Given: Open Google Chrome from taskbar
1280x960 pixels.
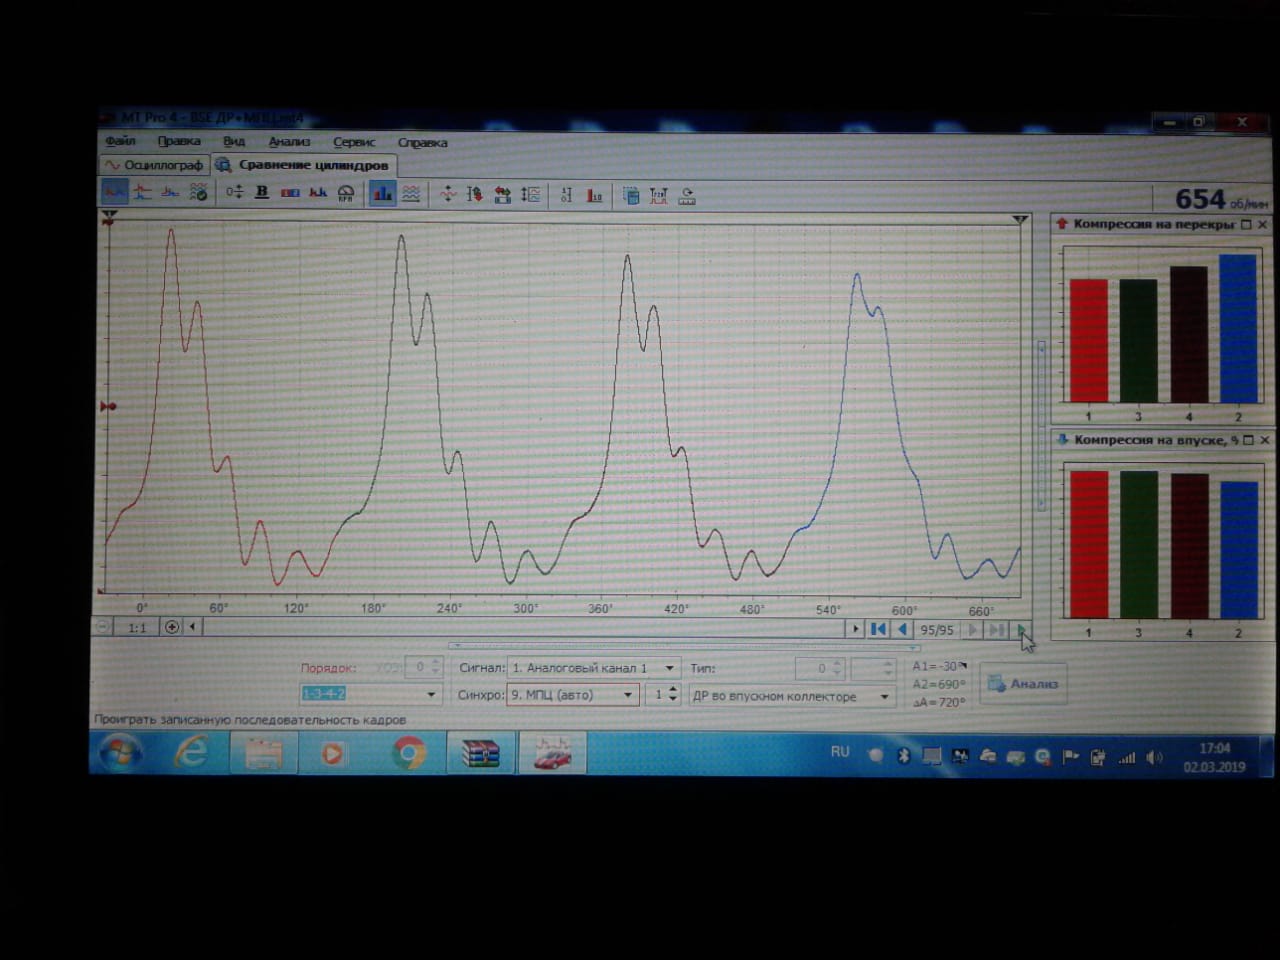Looking at the screenshot, I should pos(408,753).
